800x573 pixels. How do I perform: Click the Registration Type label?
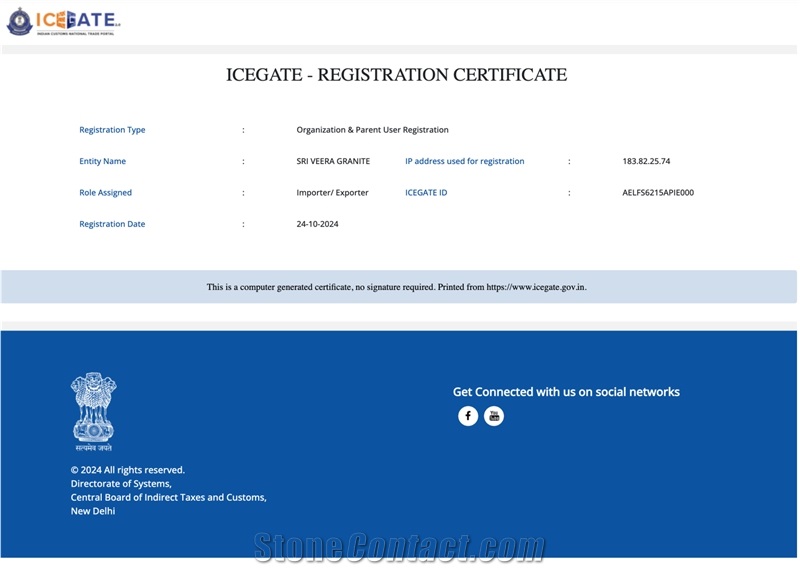[112, 130]
